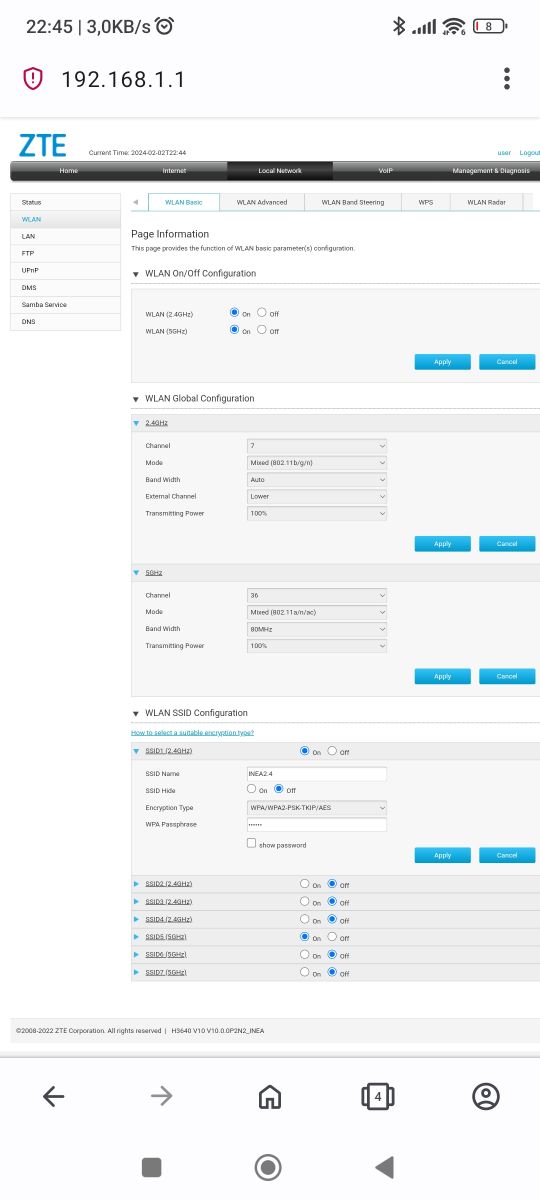Switch to the WLAN Advanced tab
540x1200 pixels.
262,202
